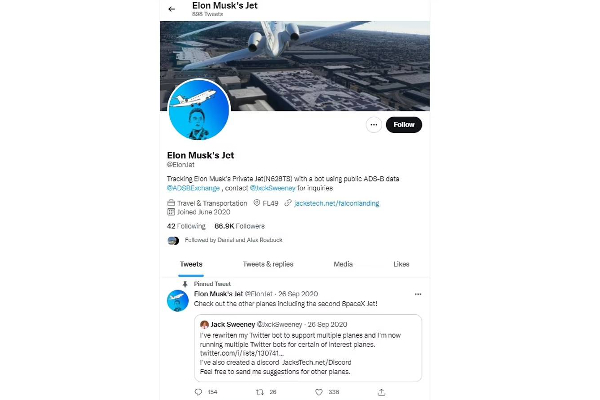600x400 pixels.
Task: Reply to the pinned tweet
Action: point(198,392)
